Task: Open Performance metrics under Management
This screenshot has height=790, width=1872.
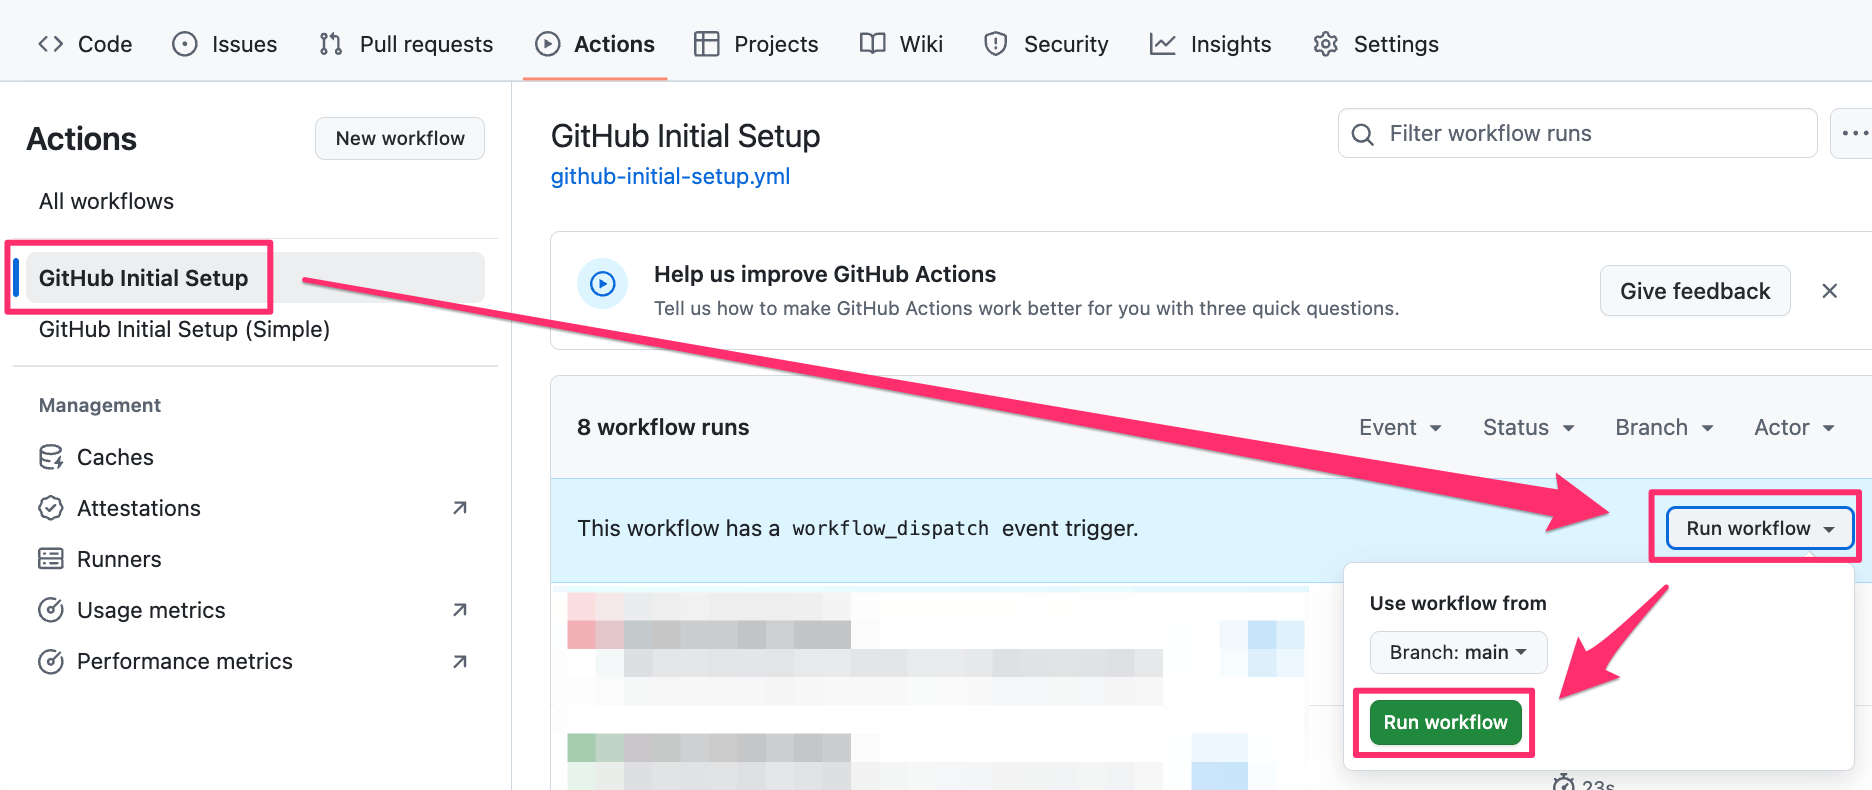Action: point(254,661)
